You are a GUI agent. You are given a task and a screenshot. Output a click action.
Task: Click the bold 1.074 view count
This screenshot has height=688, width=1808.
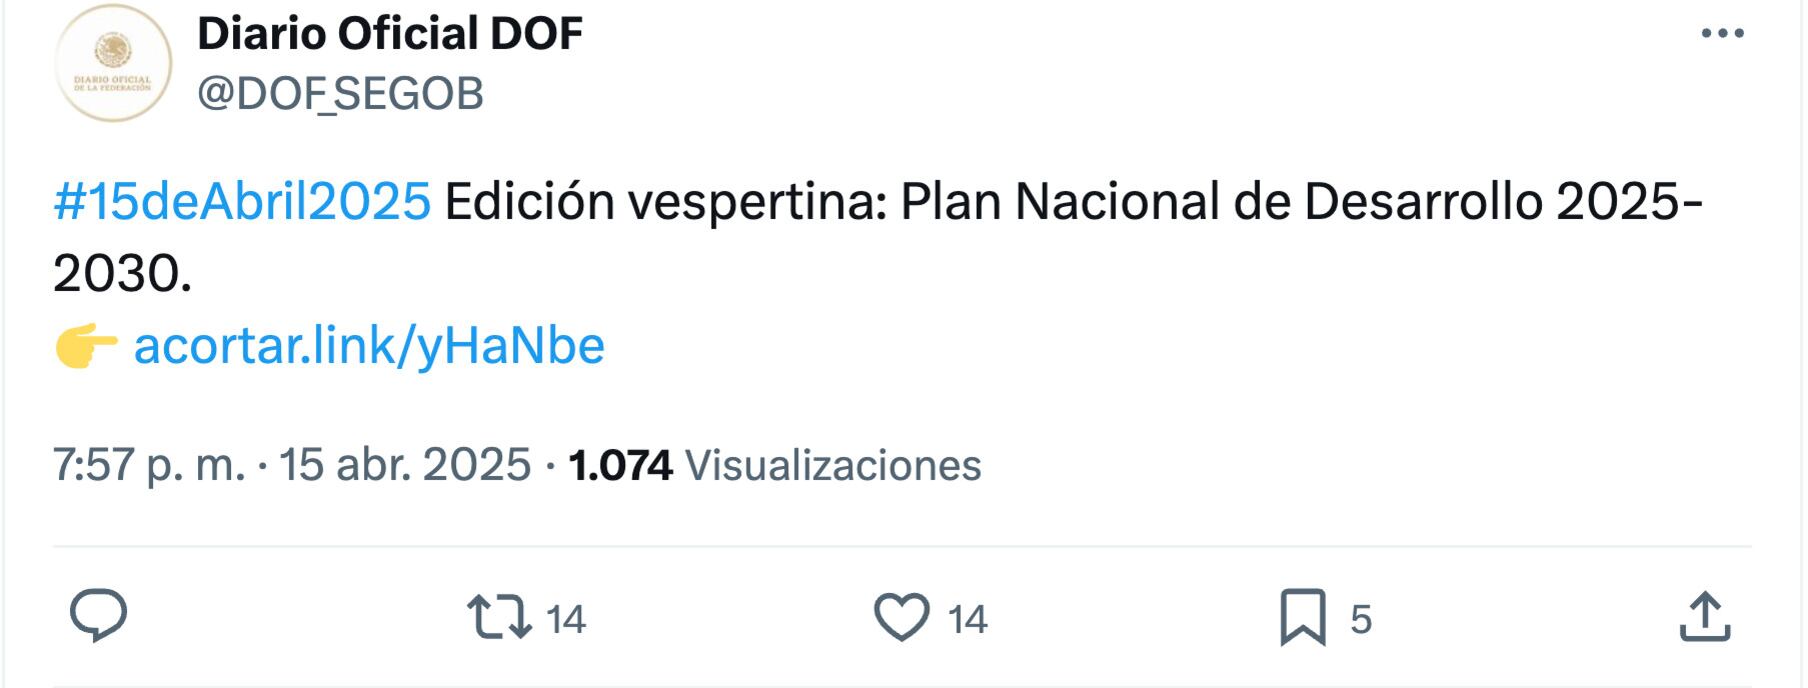tap(620, 465)
